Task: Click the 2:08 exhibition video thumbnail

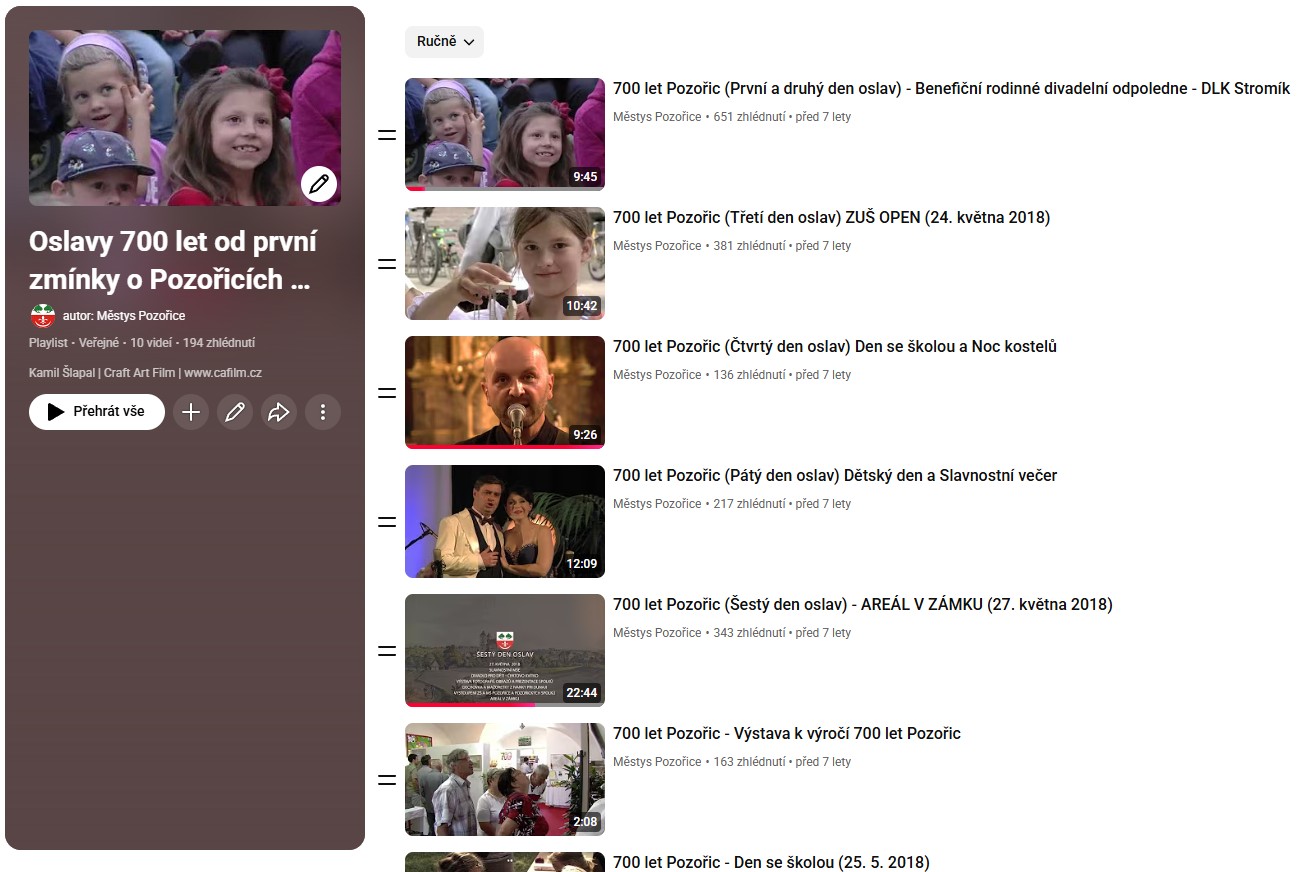Action: [x=504, y=779]
